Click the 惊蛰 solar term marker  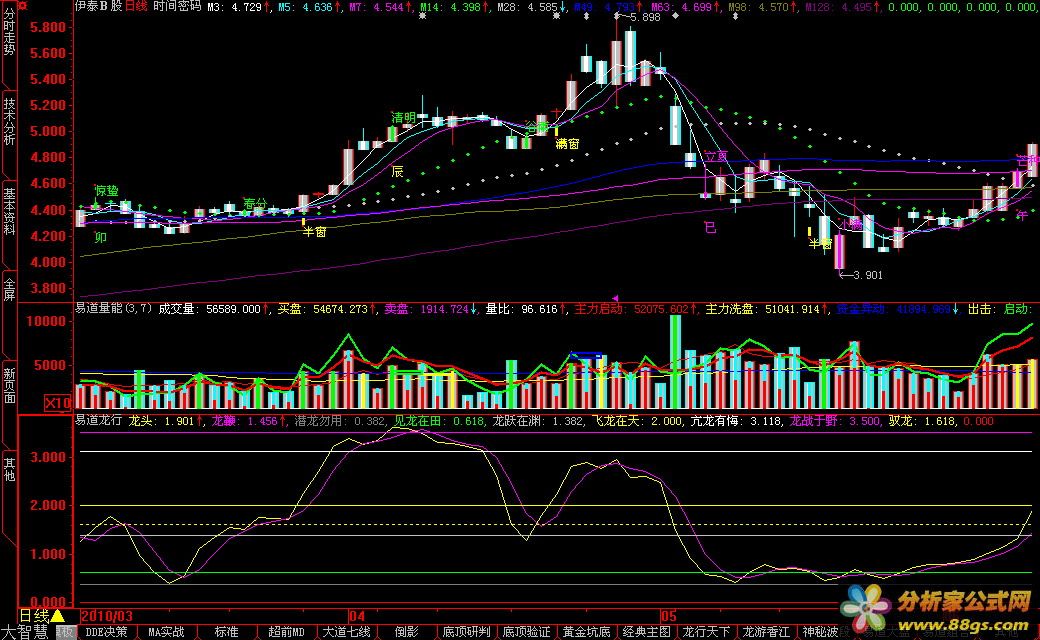coord(106,191)
